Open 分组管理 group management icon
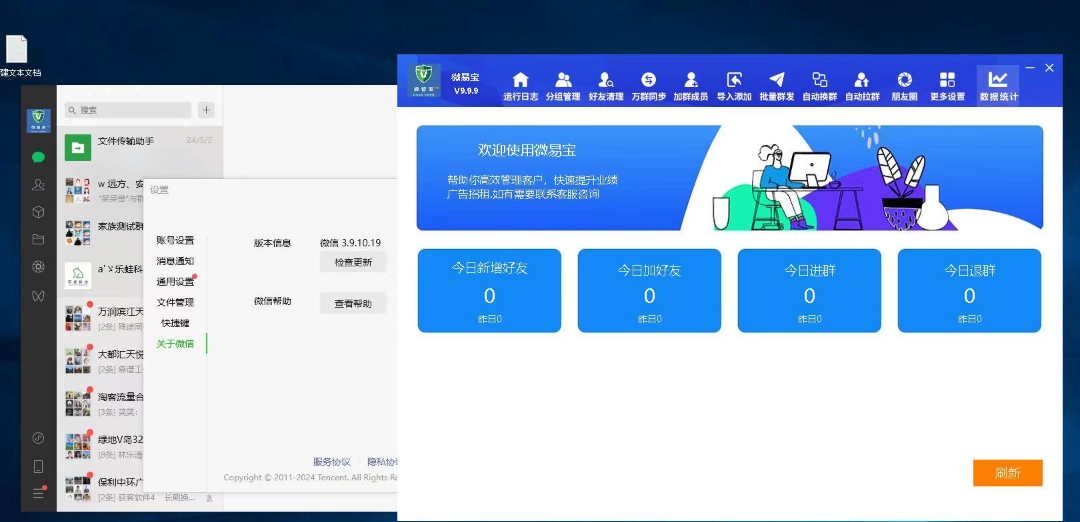1080x522 pixels. click(563, 85)
